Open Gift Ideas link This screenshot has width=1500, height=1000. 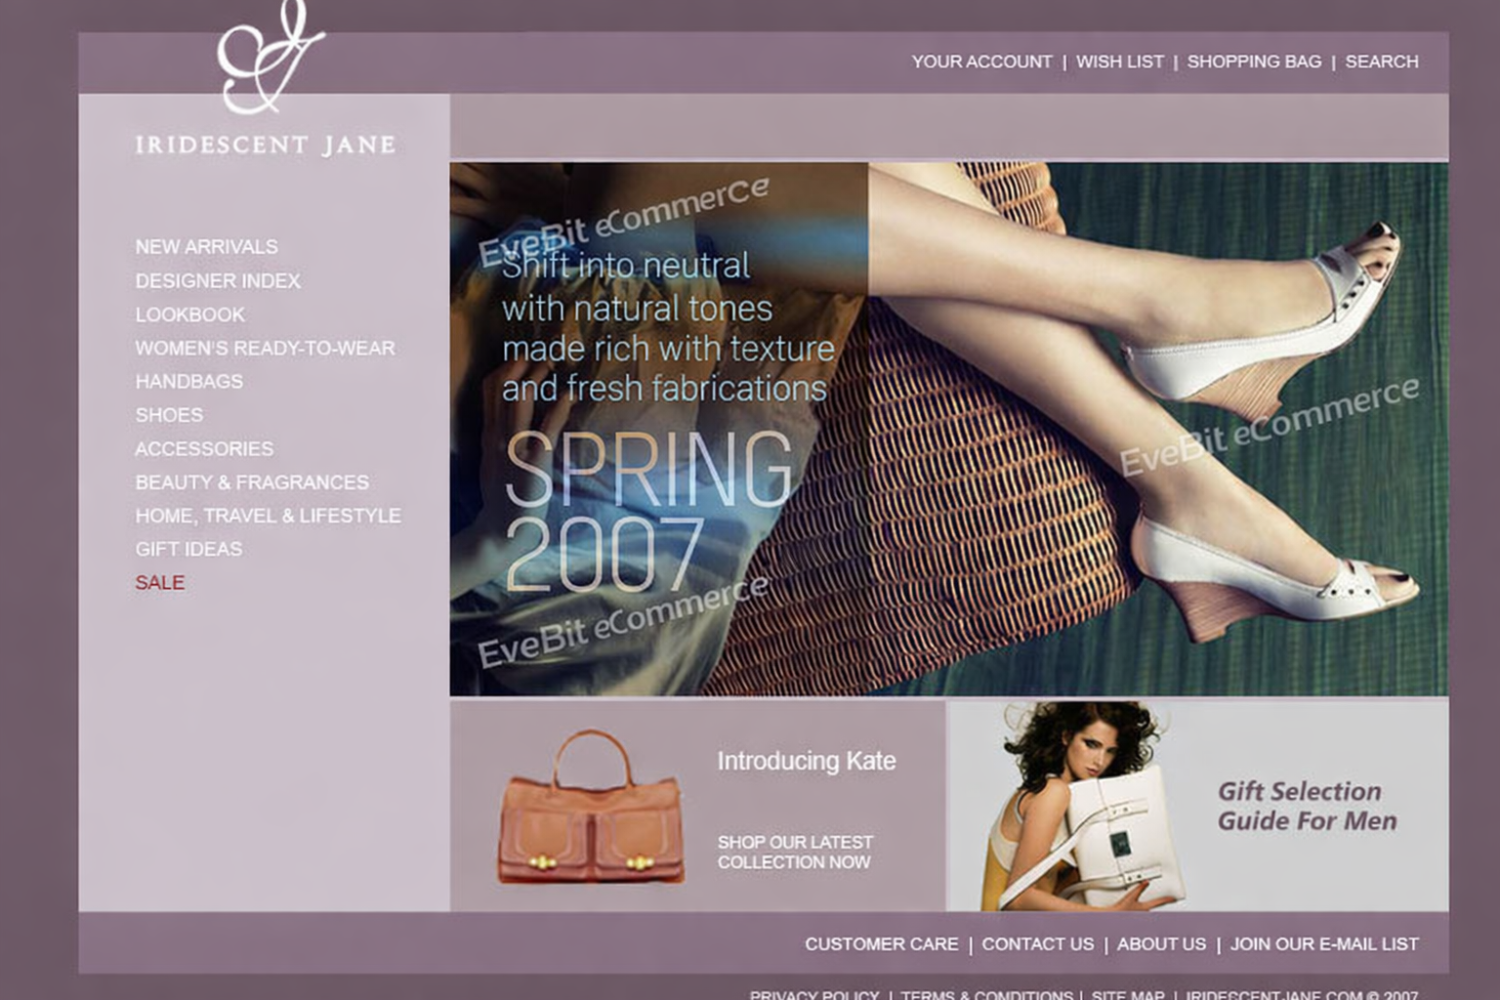189,549
